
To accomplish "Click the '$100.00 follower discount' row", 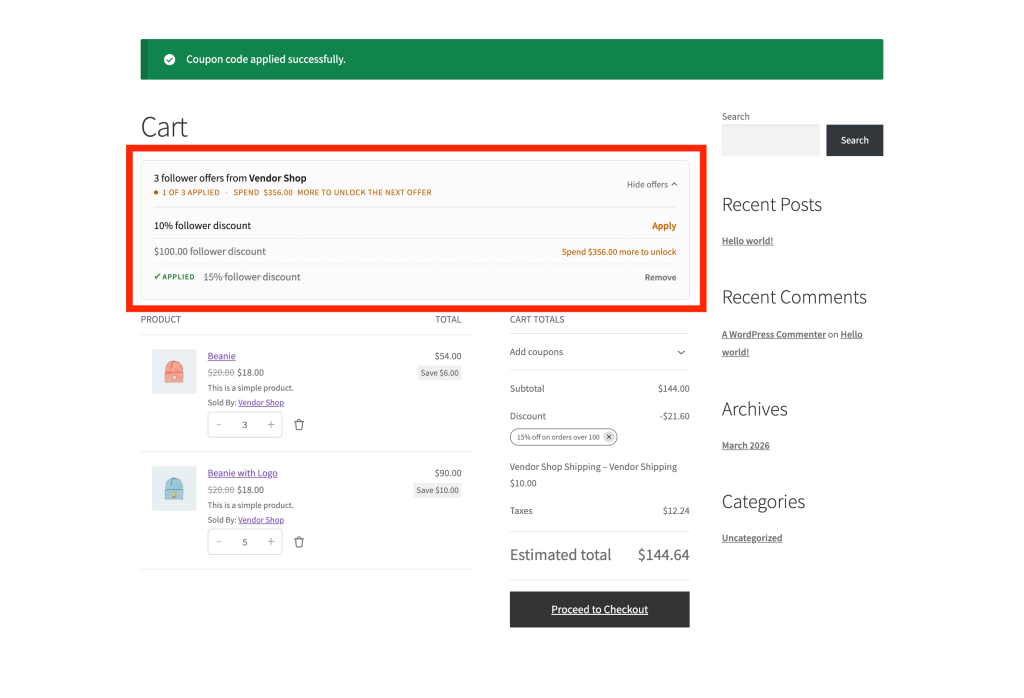I will pos(415,251).
